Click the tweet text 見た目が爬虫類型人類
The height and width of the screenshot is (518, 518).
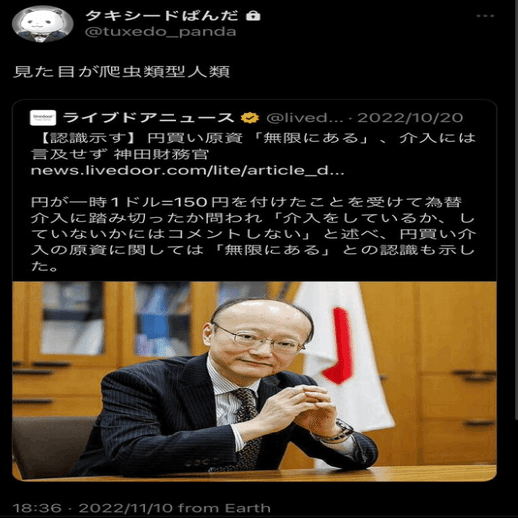click(121, 72)
